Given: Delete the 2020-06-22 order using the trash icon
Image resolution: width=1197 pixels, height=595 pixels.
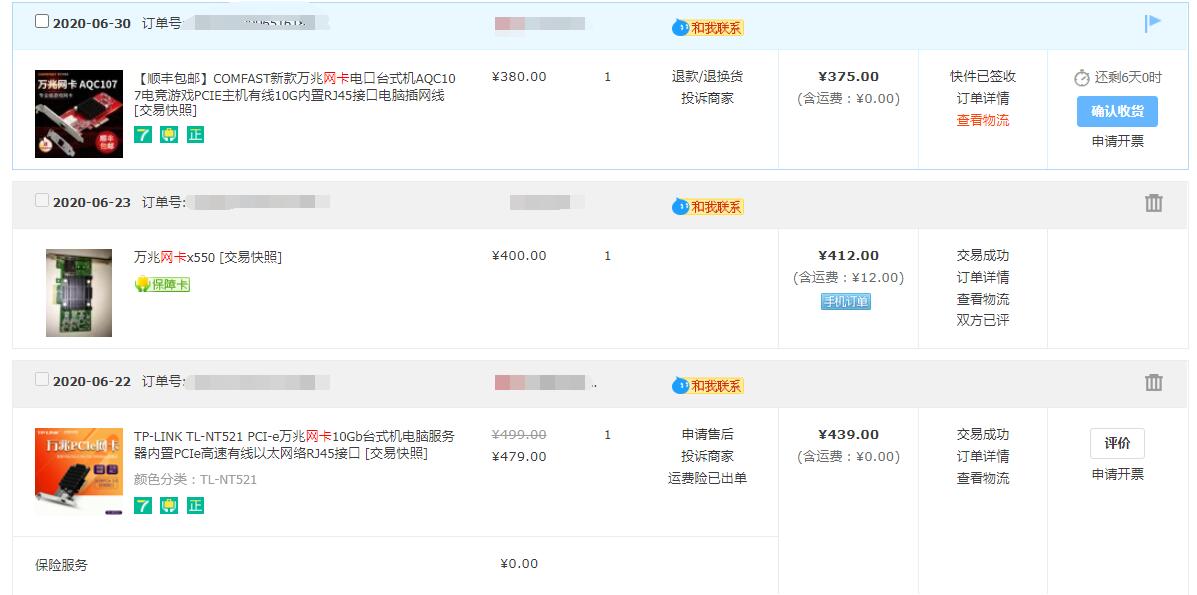Looking at the screenshot, I should [1155, 383].
